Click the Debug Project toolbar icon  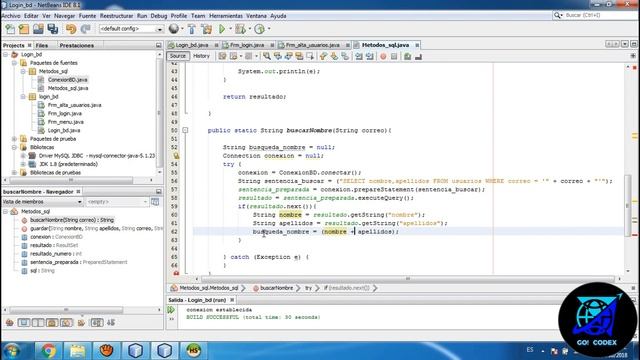click(240, 29)
